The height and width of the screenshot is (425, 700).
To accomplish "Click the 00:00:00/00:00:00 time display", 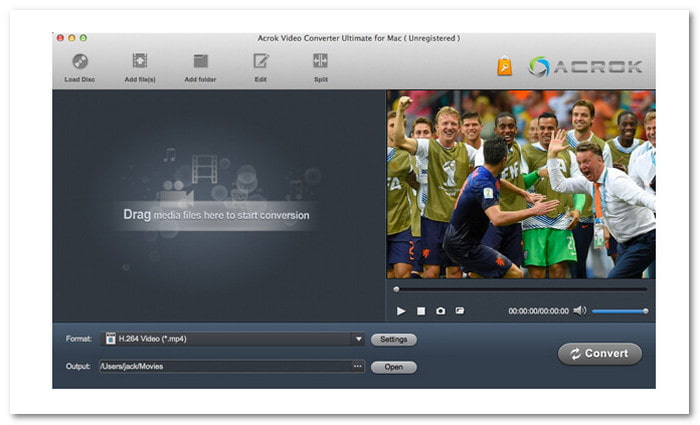I will pyautogui.click(x=538, y=311).
